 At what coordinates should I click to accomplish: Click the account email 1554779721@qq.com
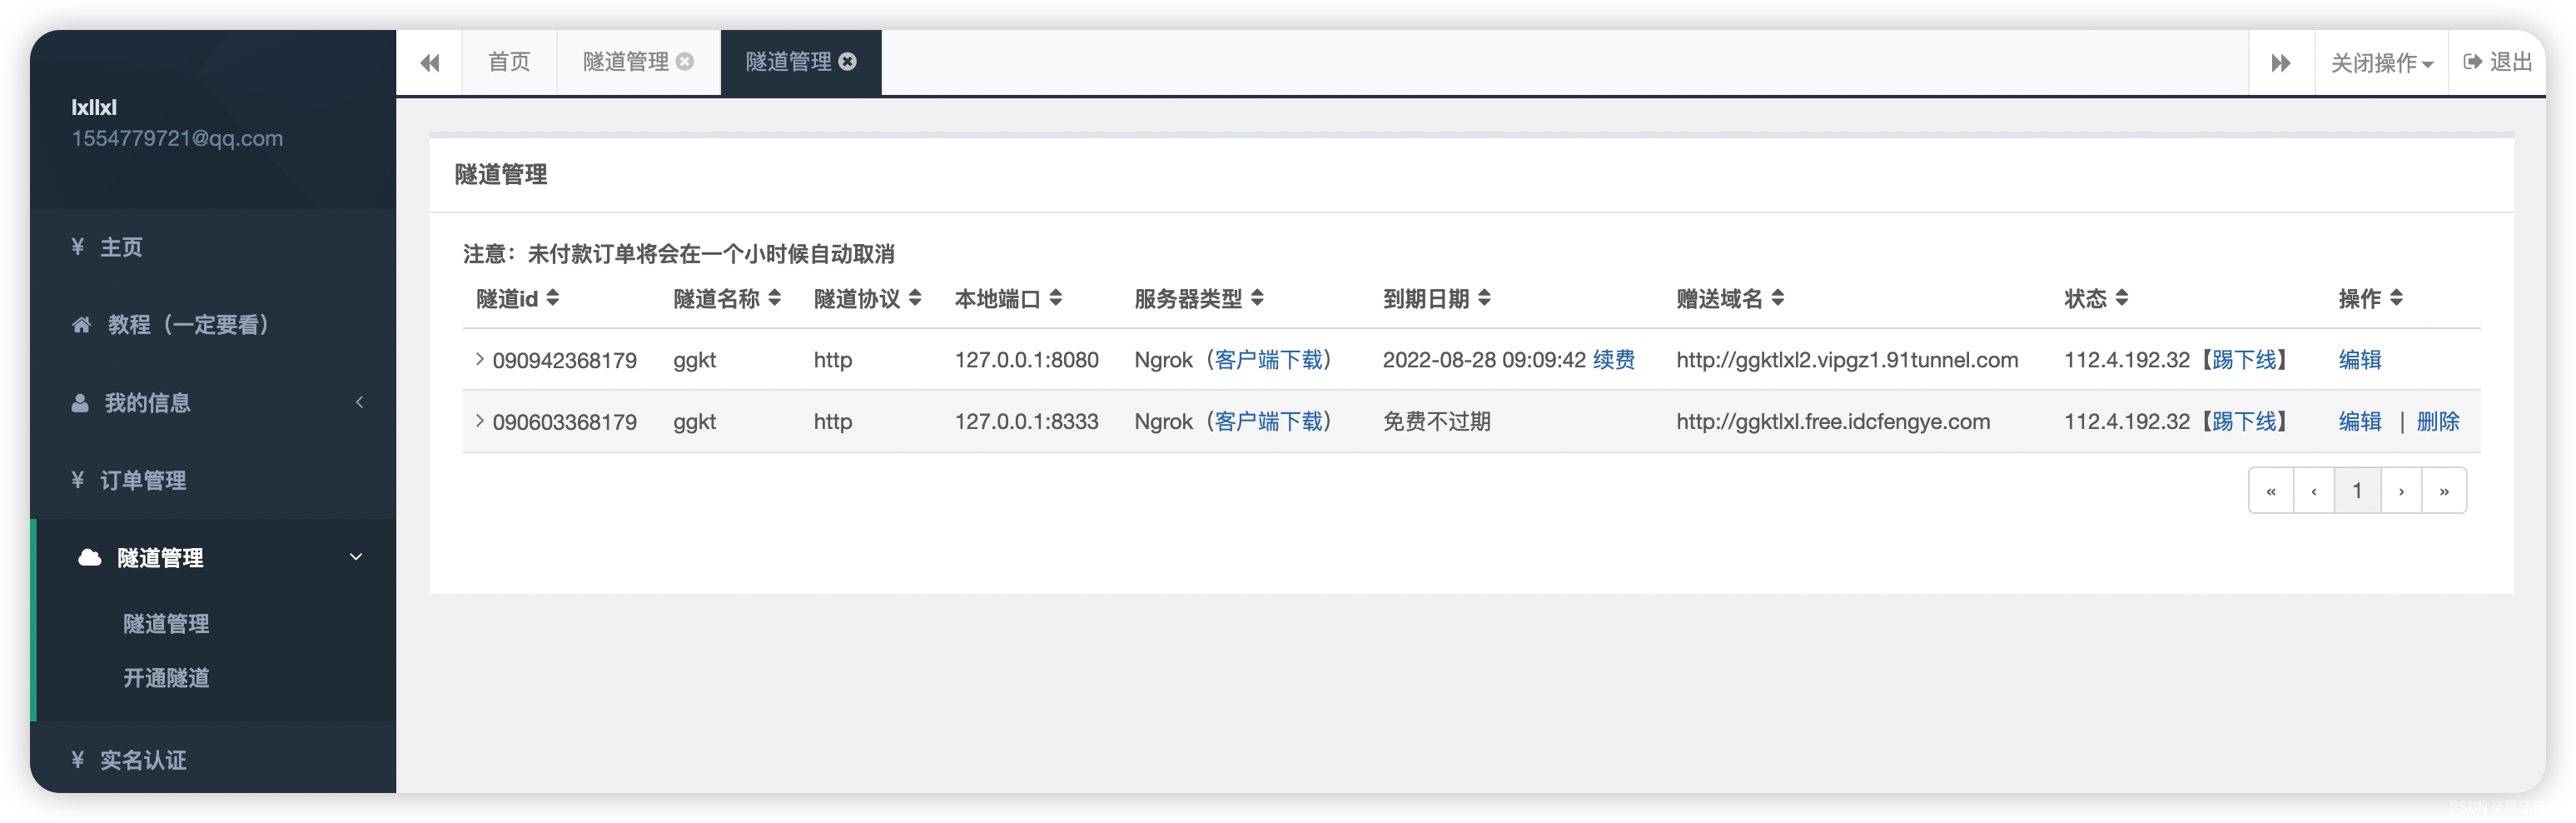(177, 138)
